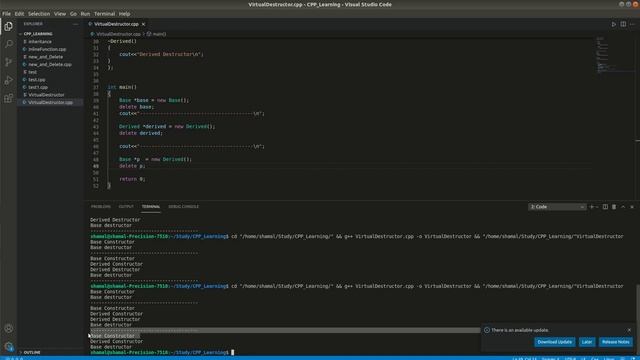
Task: Open new_and_Delete.cpp in explorer
Action: pyautogui.click(x=50, y=64)
